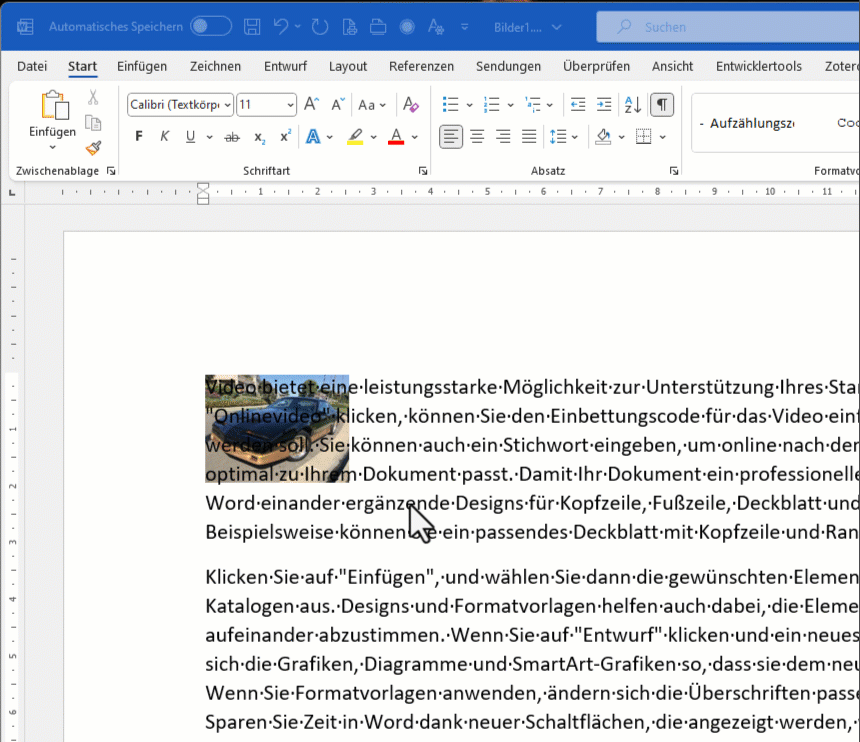Open the Einfügen ribbon tab
This screenshot has height=742, width=860.
point(142,66)
